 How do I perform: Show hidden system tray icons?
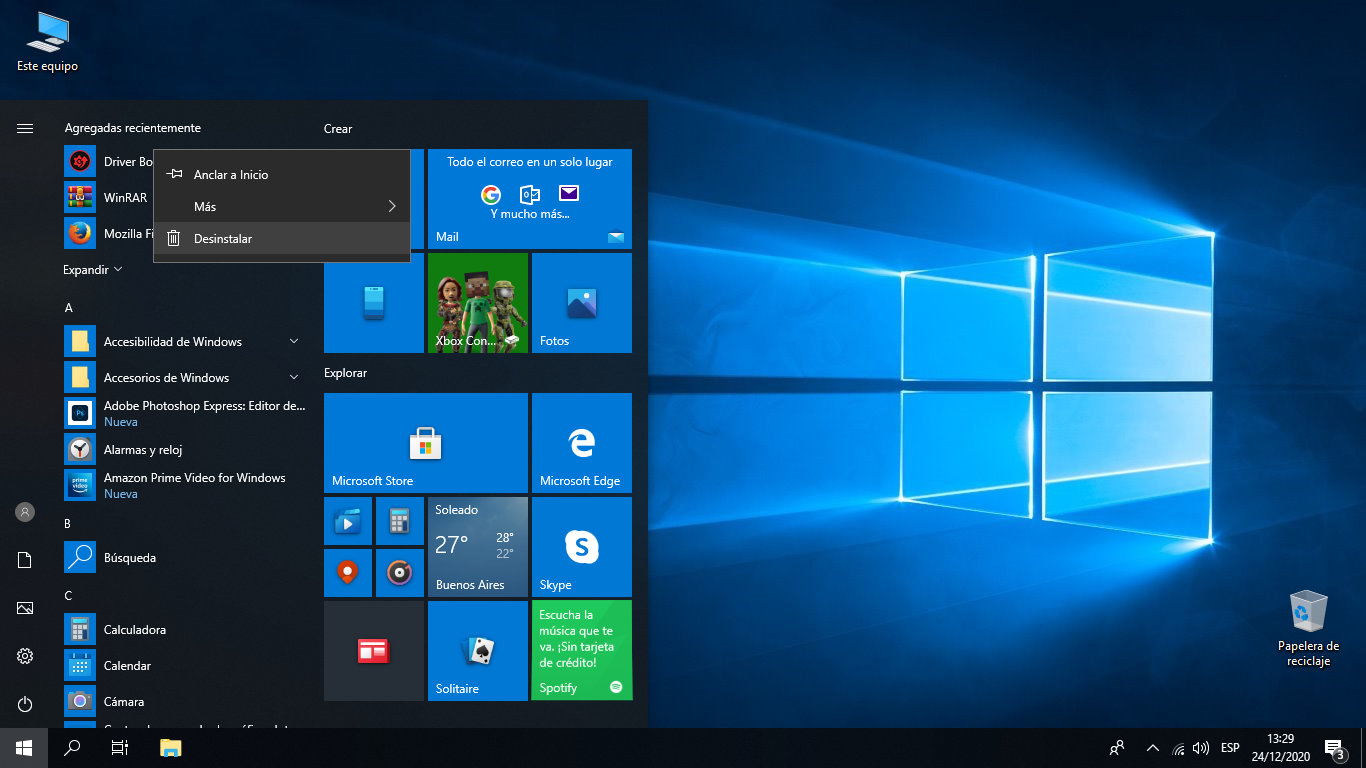1153,748
